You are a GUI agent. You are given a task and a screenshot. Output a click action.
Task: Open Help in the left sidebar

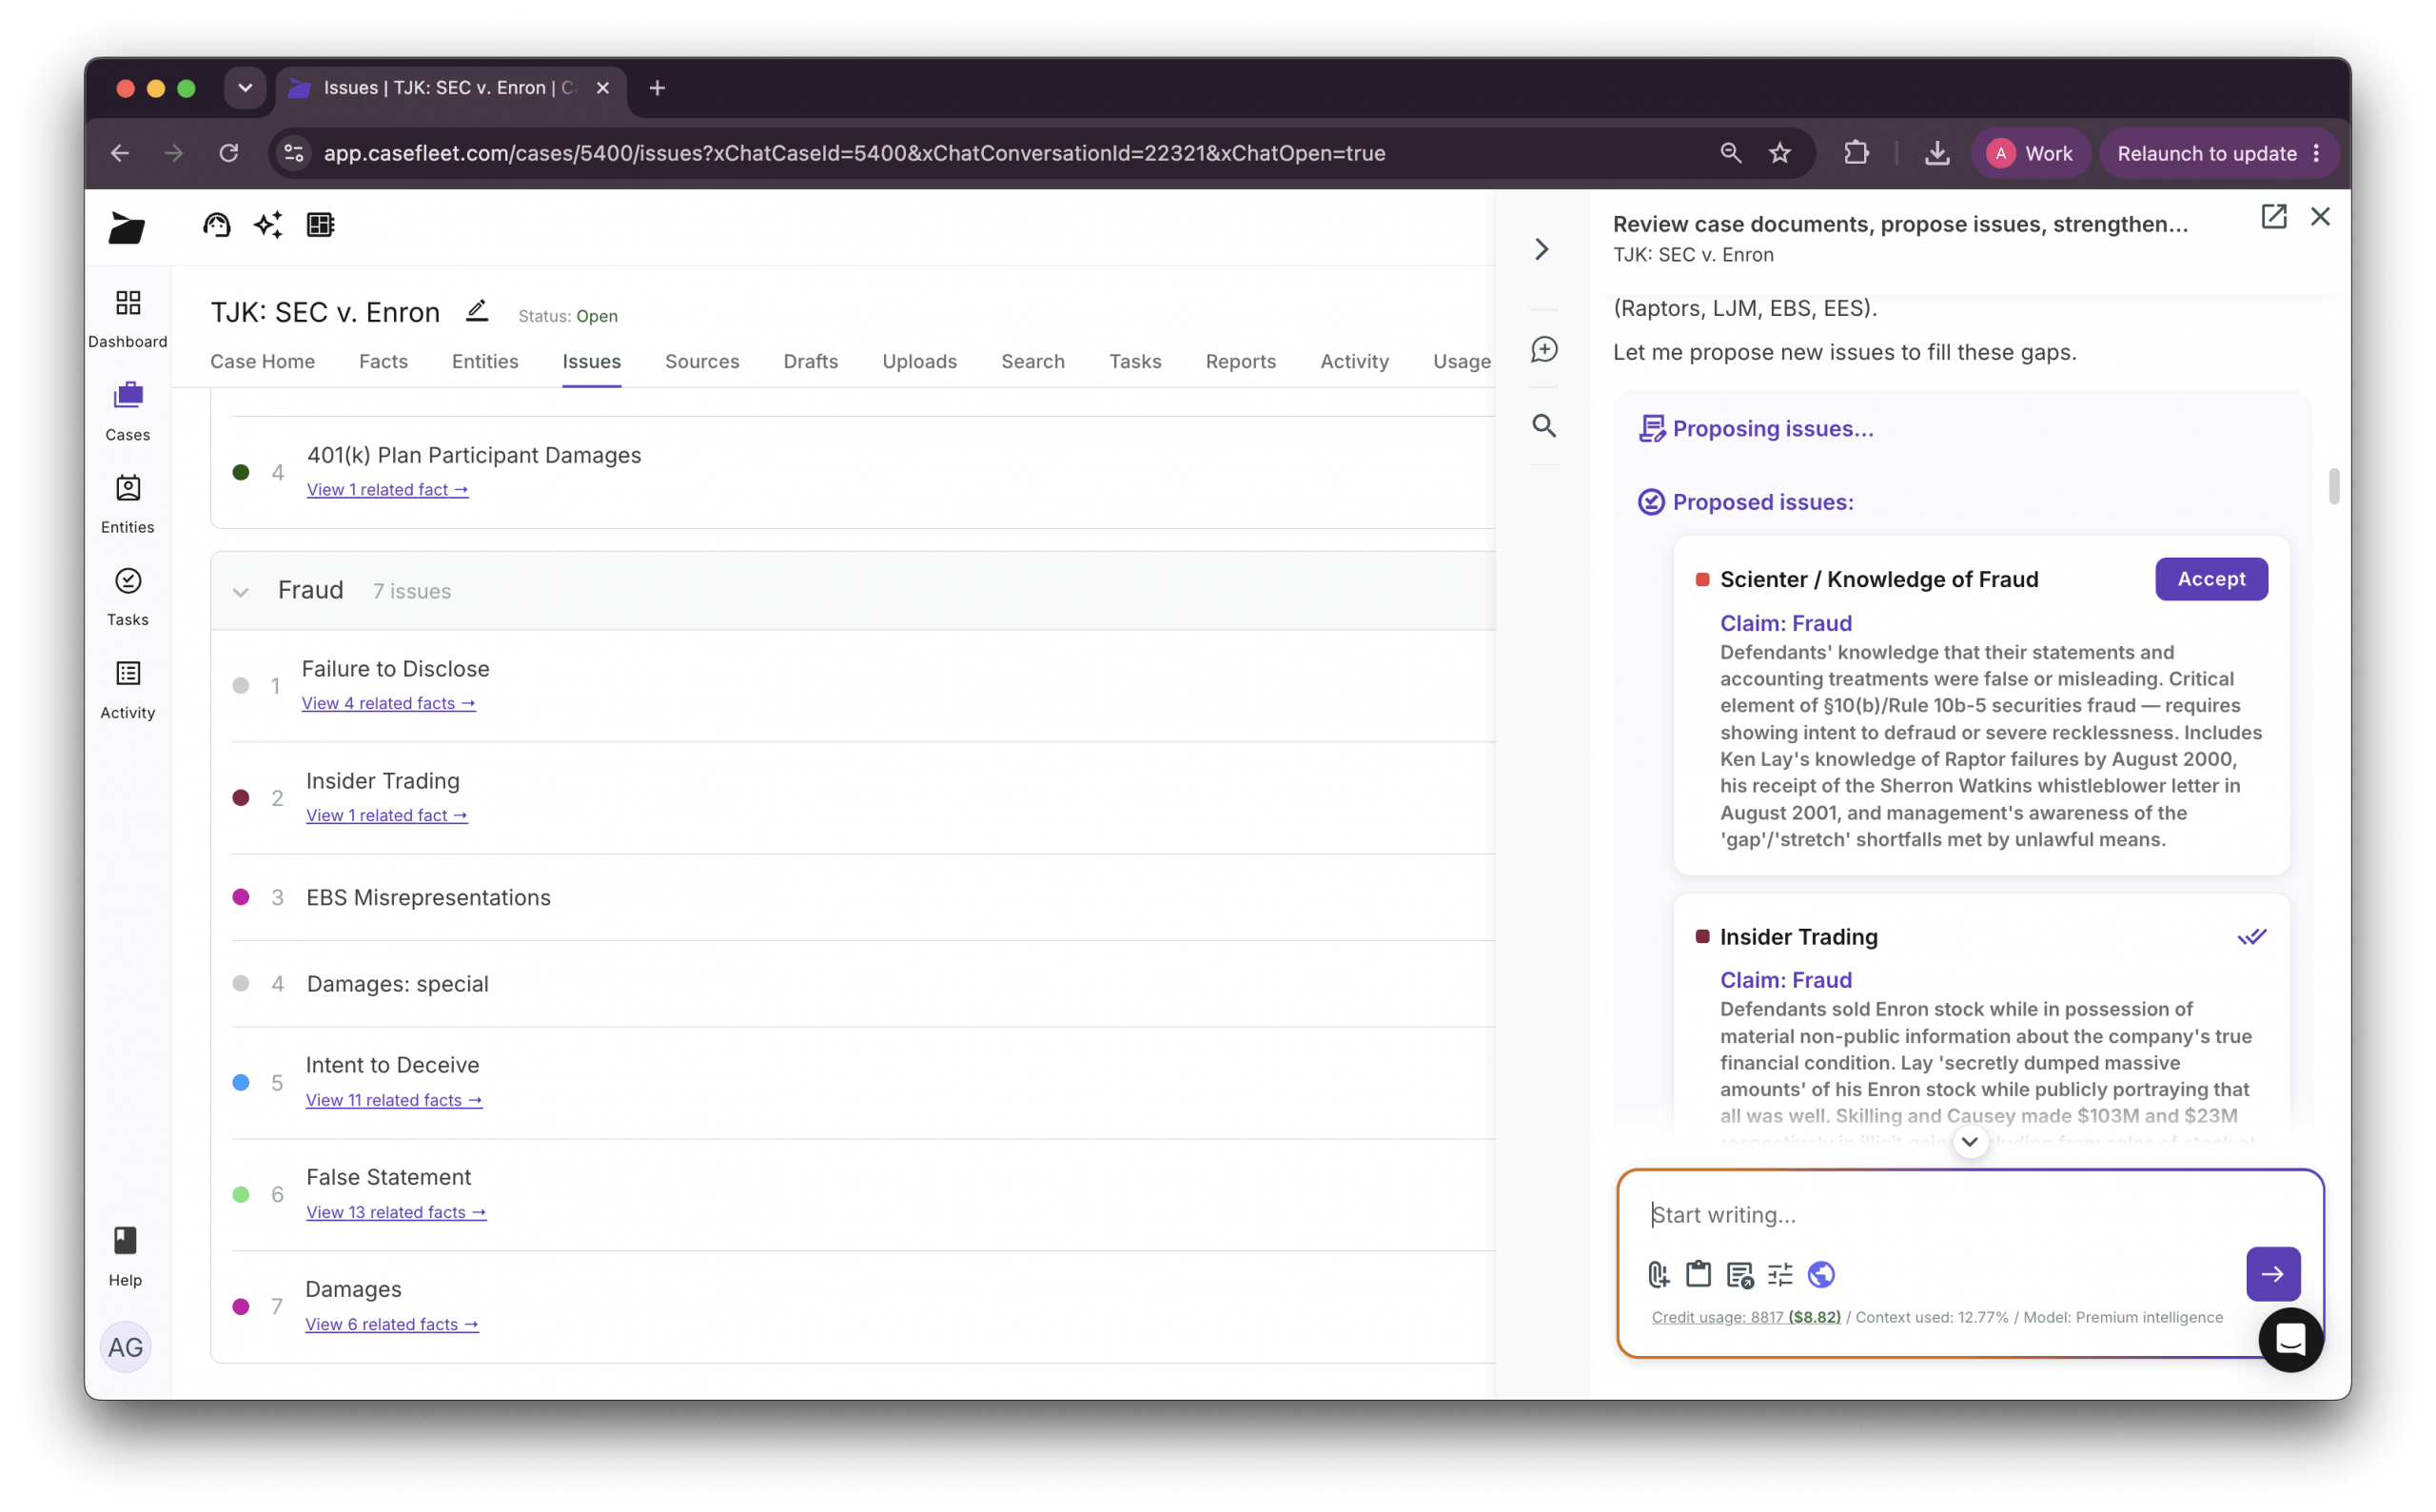125,1257
